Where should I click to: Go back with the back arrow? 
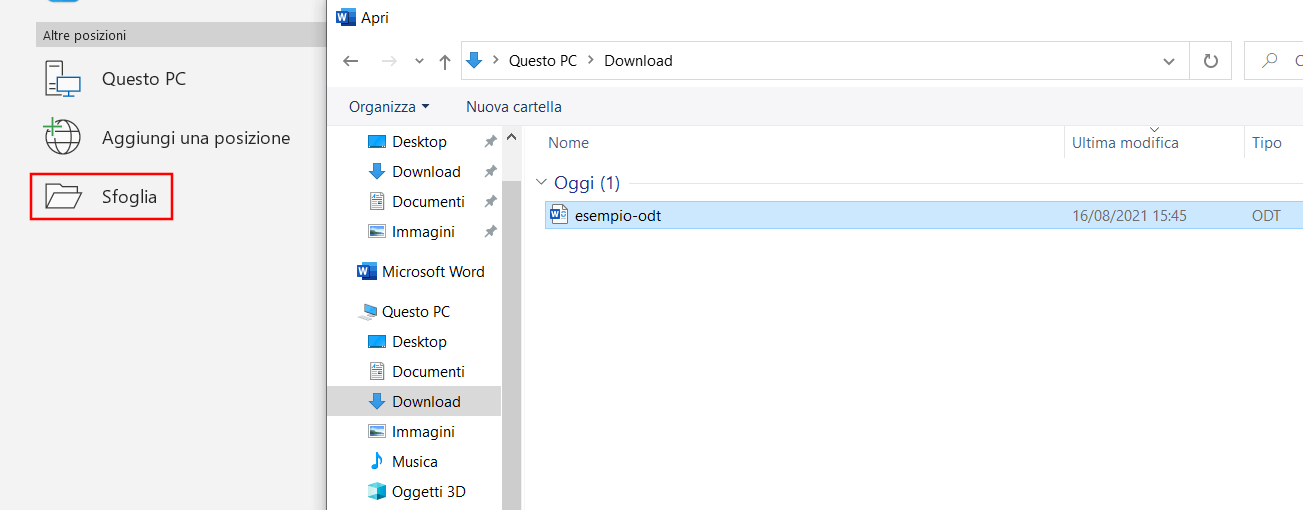click(350, 61)
